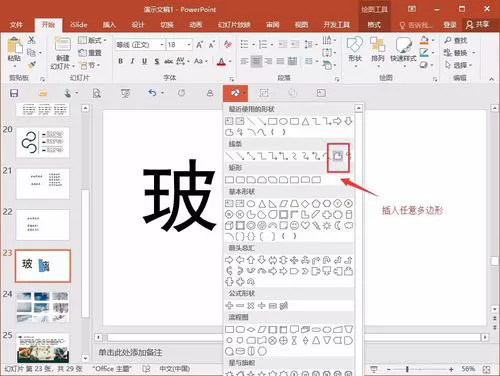Select the Freeform polygon shape in Lines
Screen dimensions: 500x376
tap(338, 156)
